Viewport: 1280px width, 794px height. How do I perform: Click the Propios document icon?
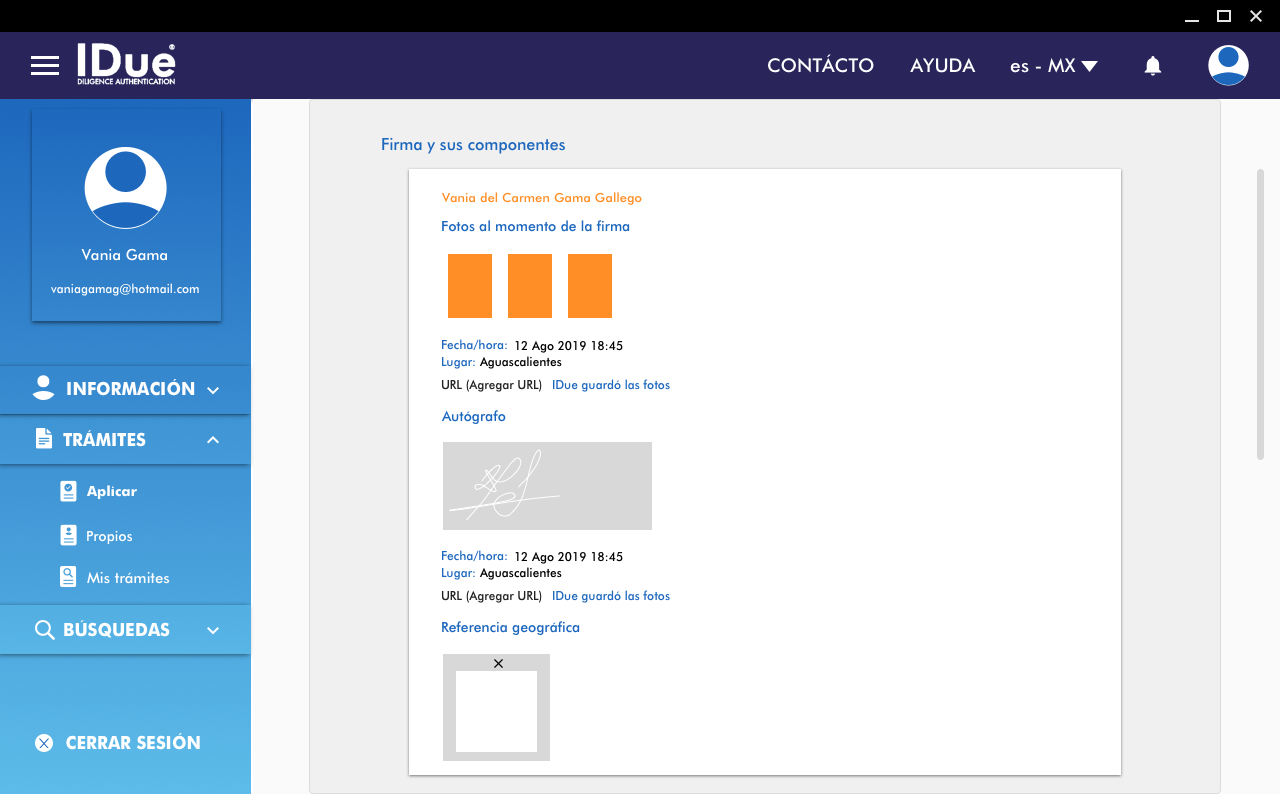68,536
